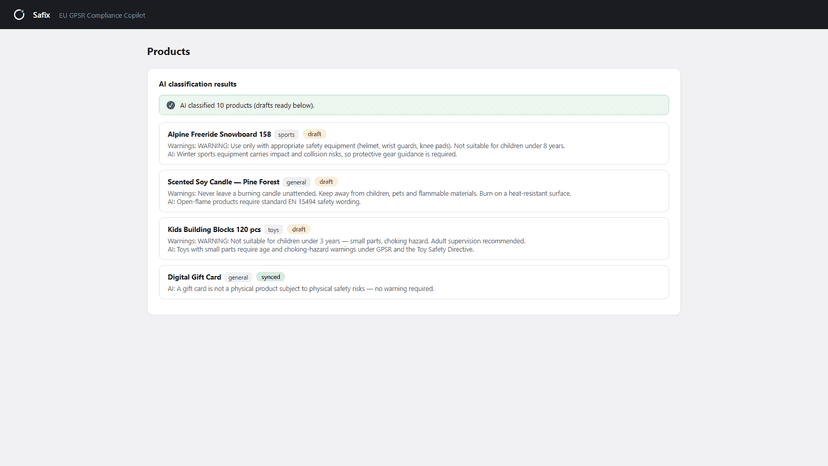828x466 pixels.
Task: Click the draft badge on Snowboard row
Action: click(x=314, y=134)
